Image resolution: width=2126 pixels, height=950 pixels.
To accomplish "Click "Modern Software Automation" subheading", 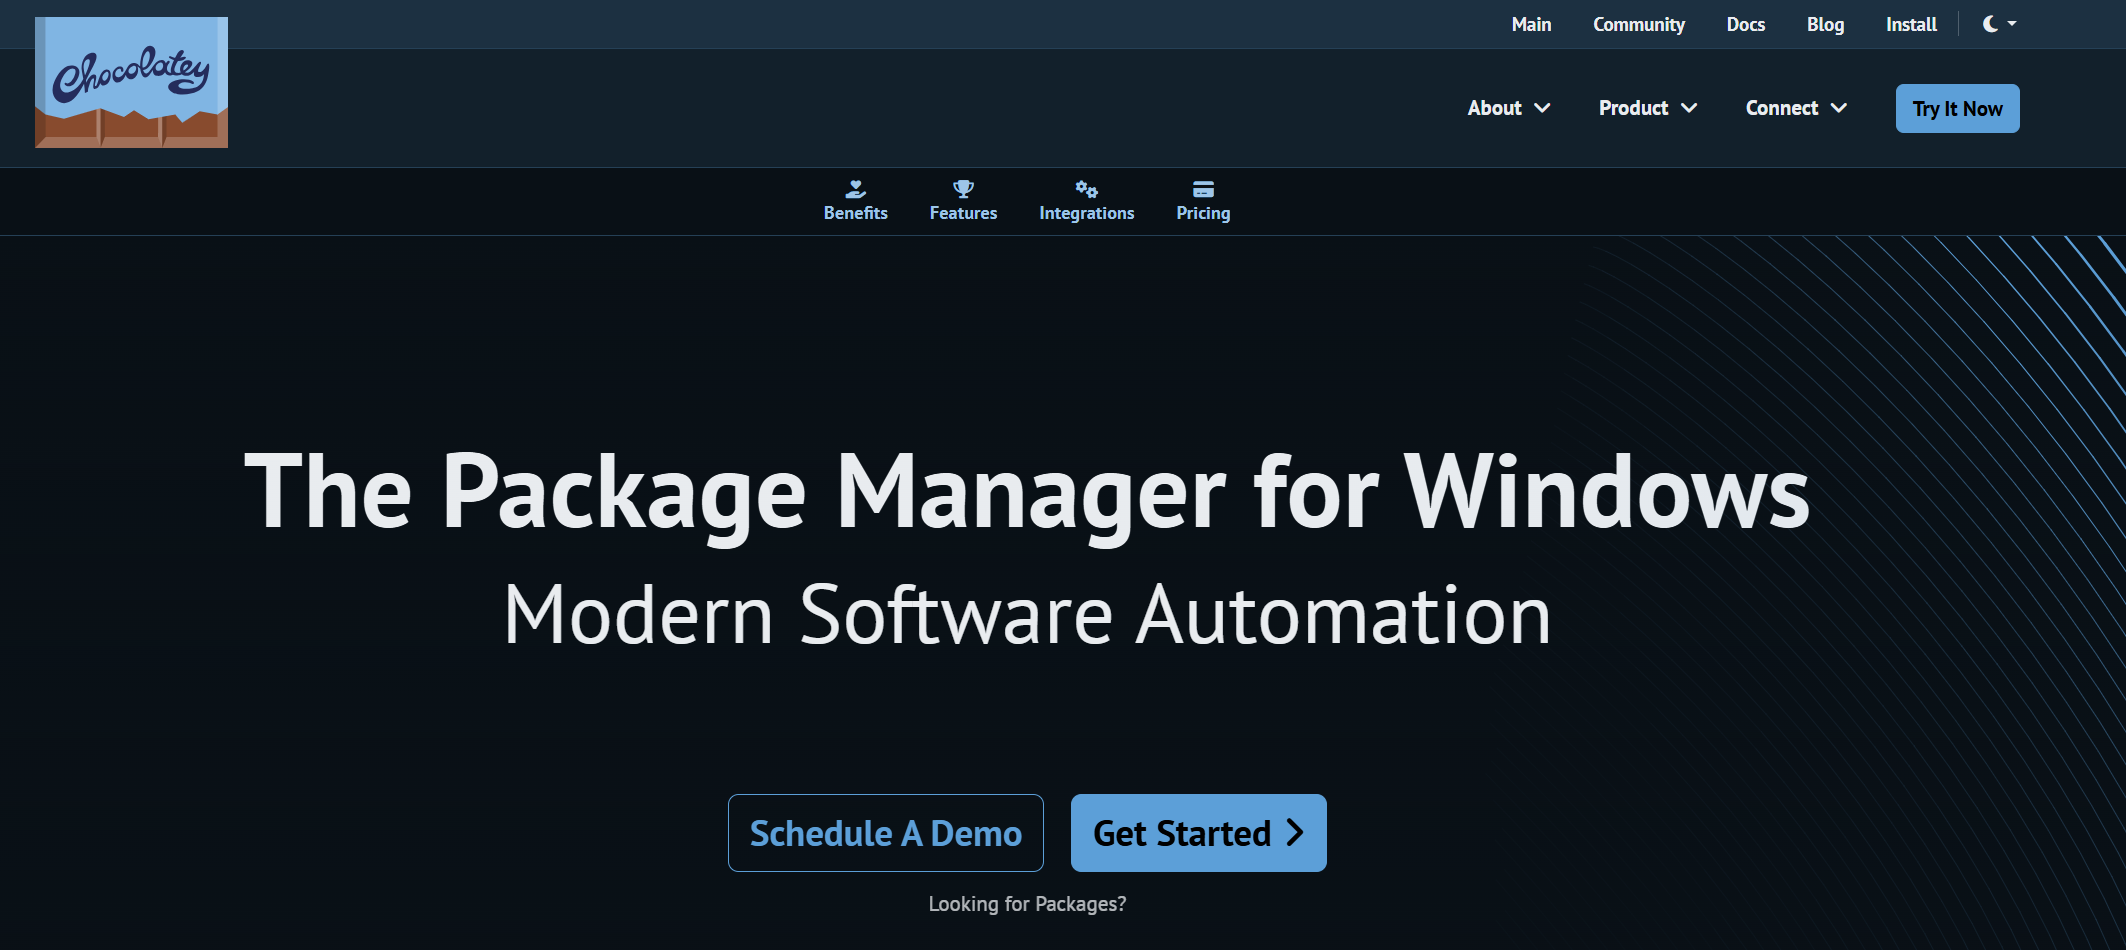I will pos(1027,615).
